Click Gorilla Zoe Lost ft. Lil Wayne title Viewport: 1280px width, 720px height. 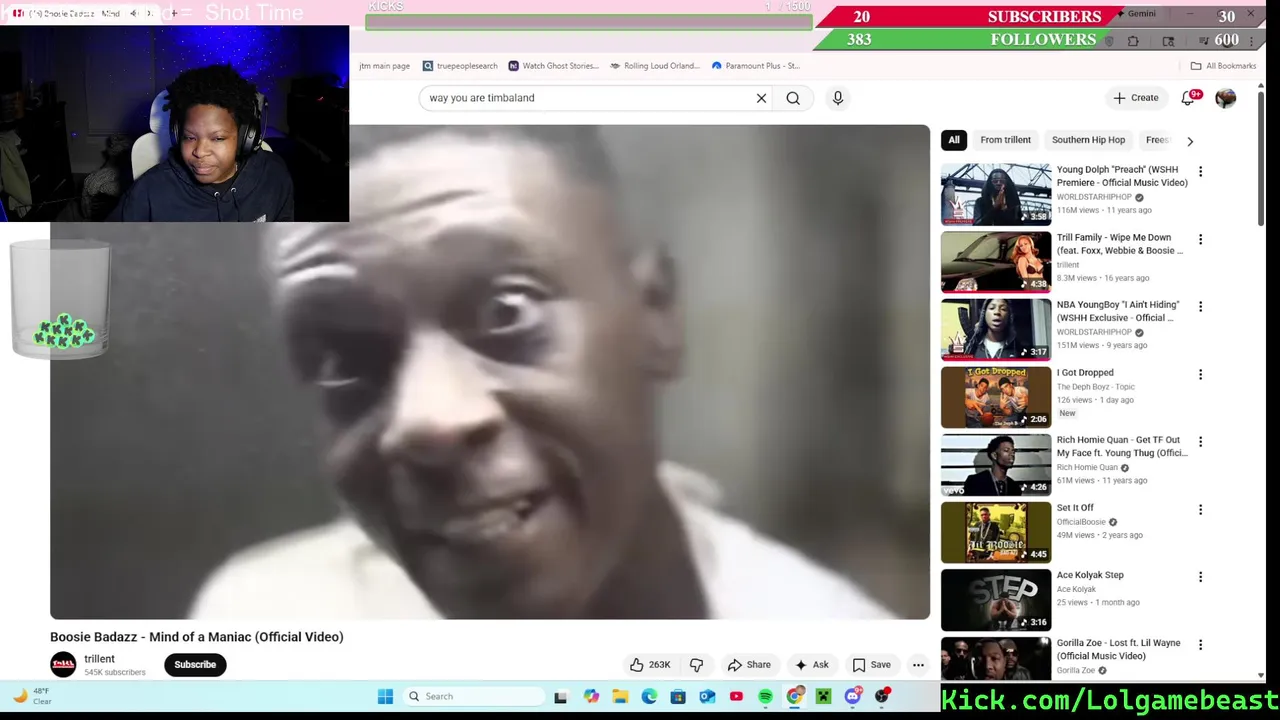(x=1118, y=649)
